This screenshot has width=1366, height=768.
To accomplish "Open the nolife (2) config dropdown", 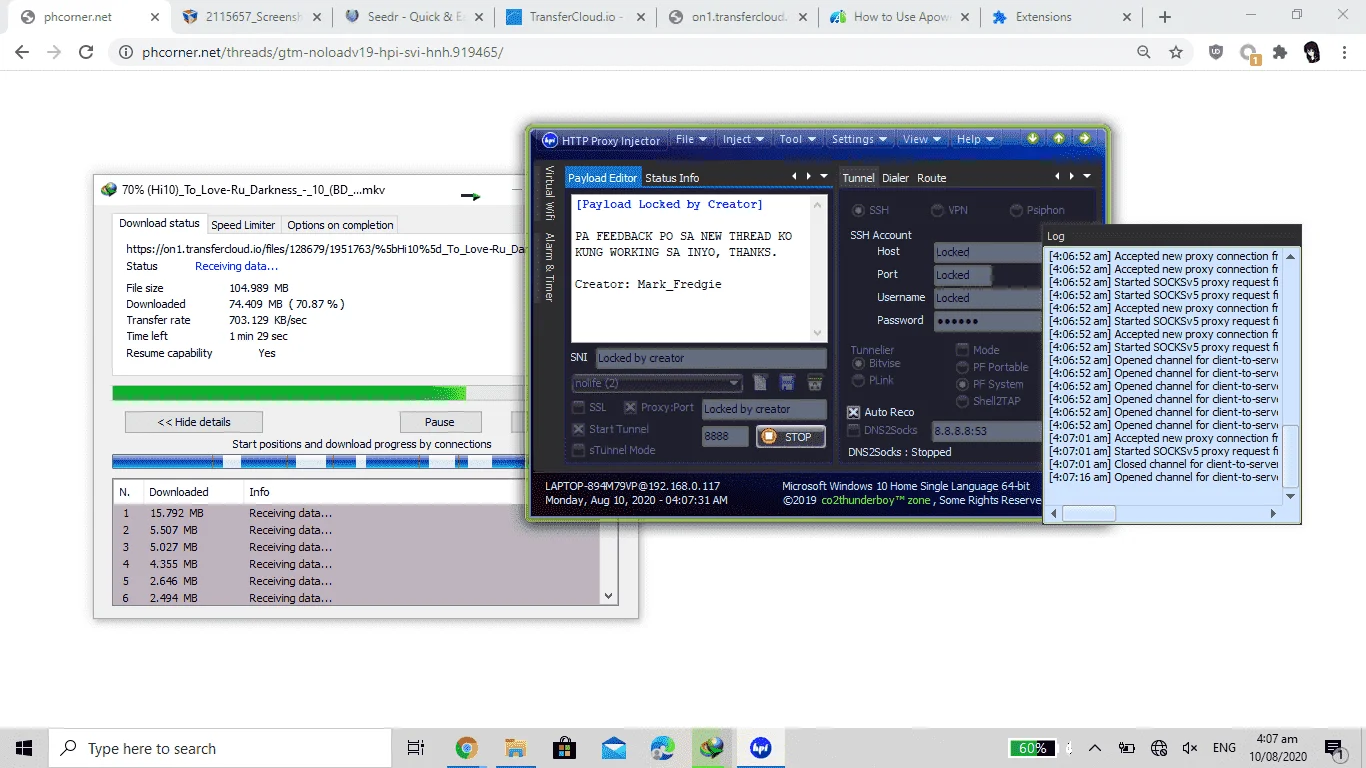I will pos(657,383).
